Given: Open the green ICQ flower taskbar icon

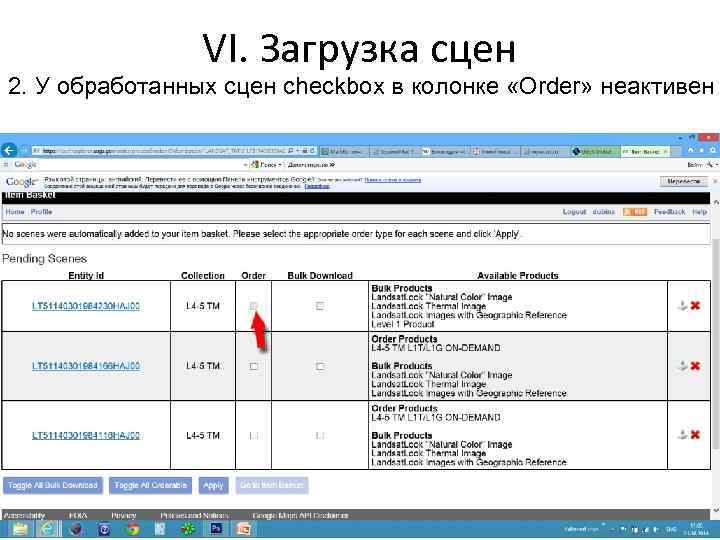Looking at the screenshot, I should coord(188,529).
